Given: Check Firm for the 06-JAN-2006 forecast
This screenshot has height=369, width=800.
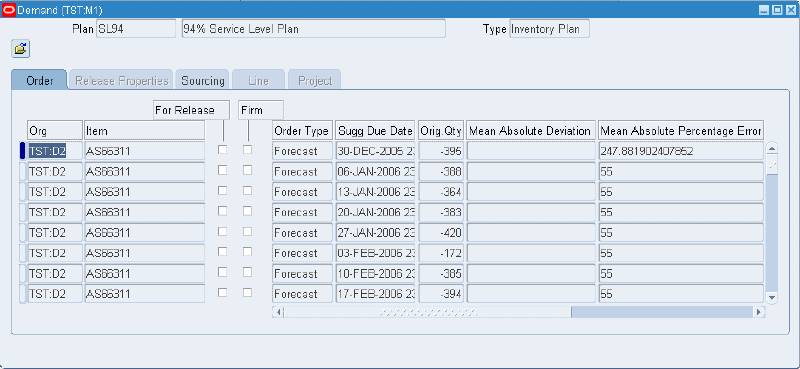Looking at the screenshot, I should tap(247, 170).
